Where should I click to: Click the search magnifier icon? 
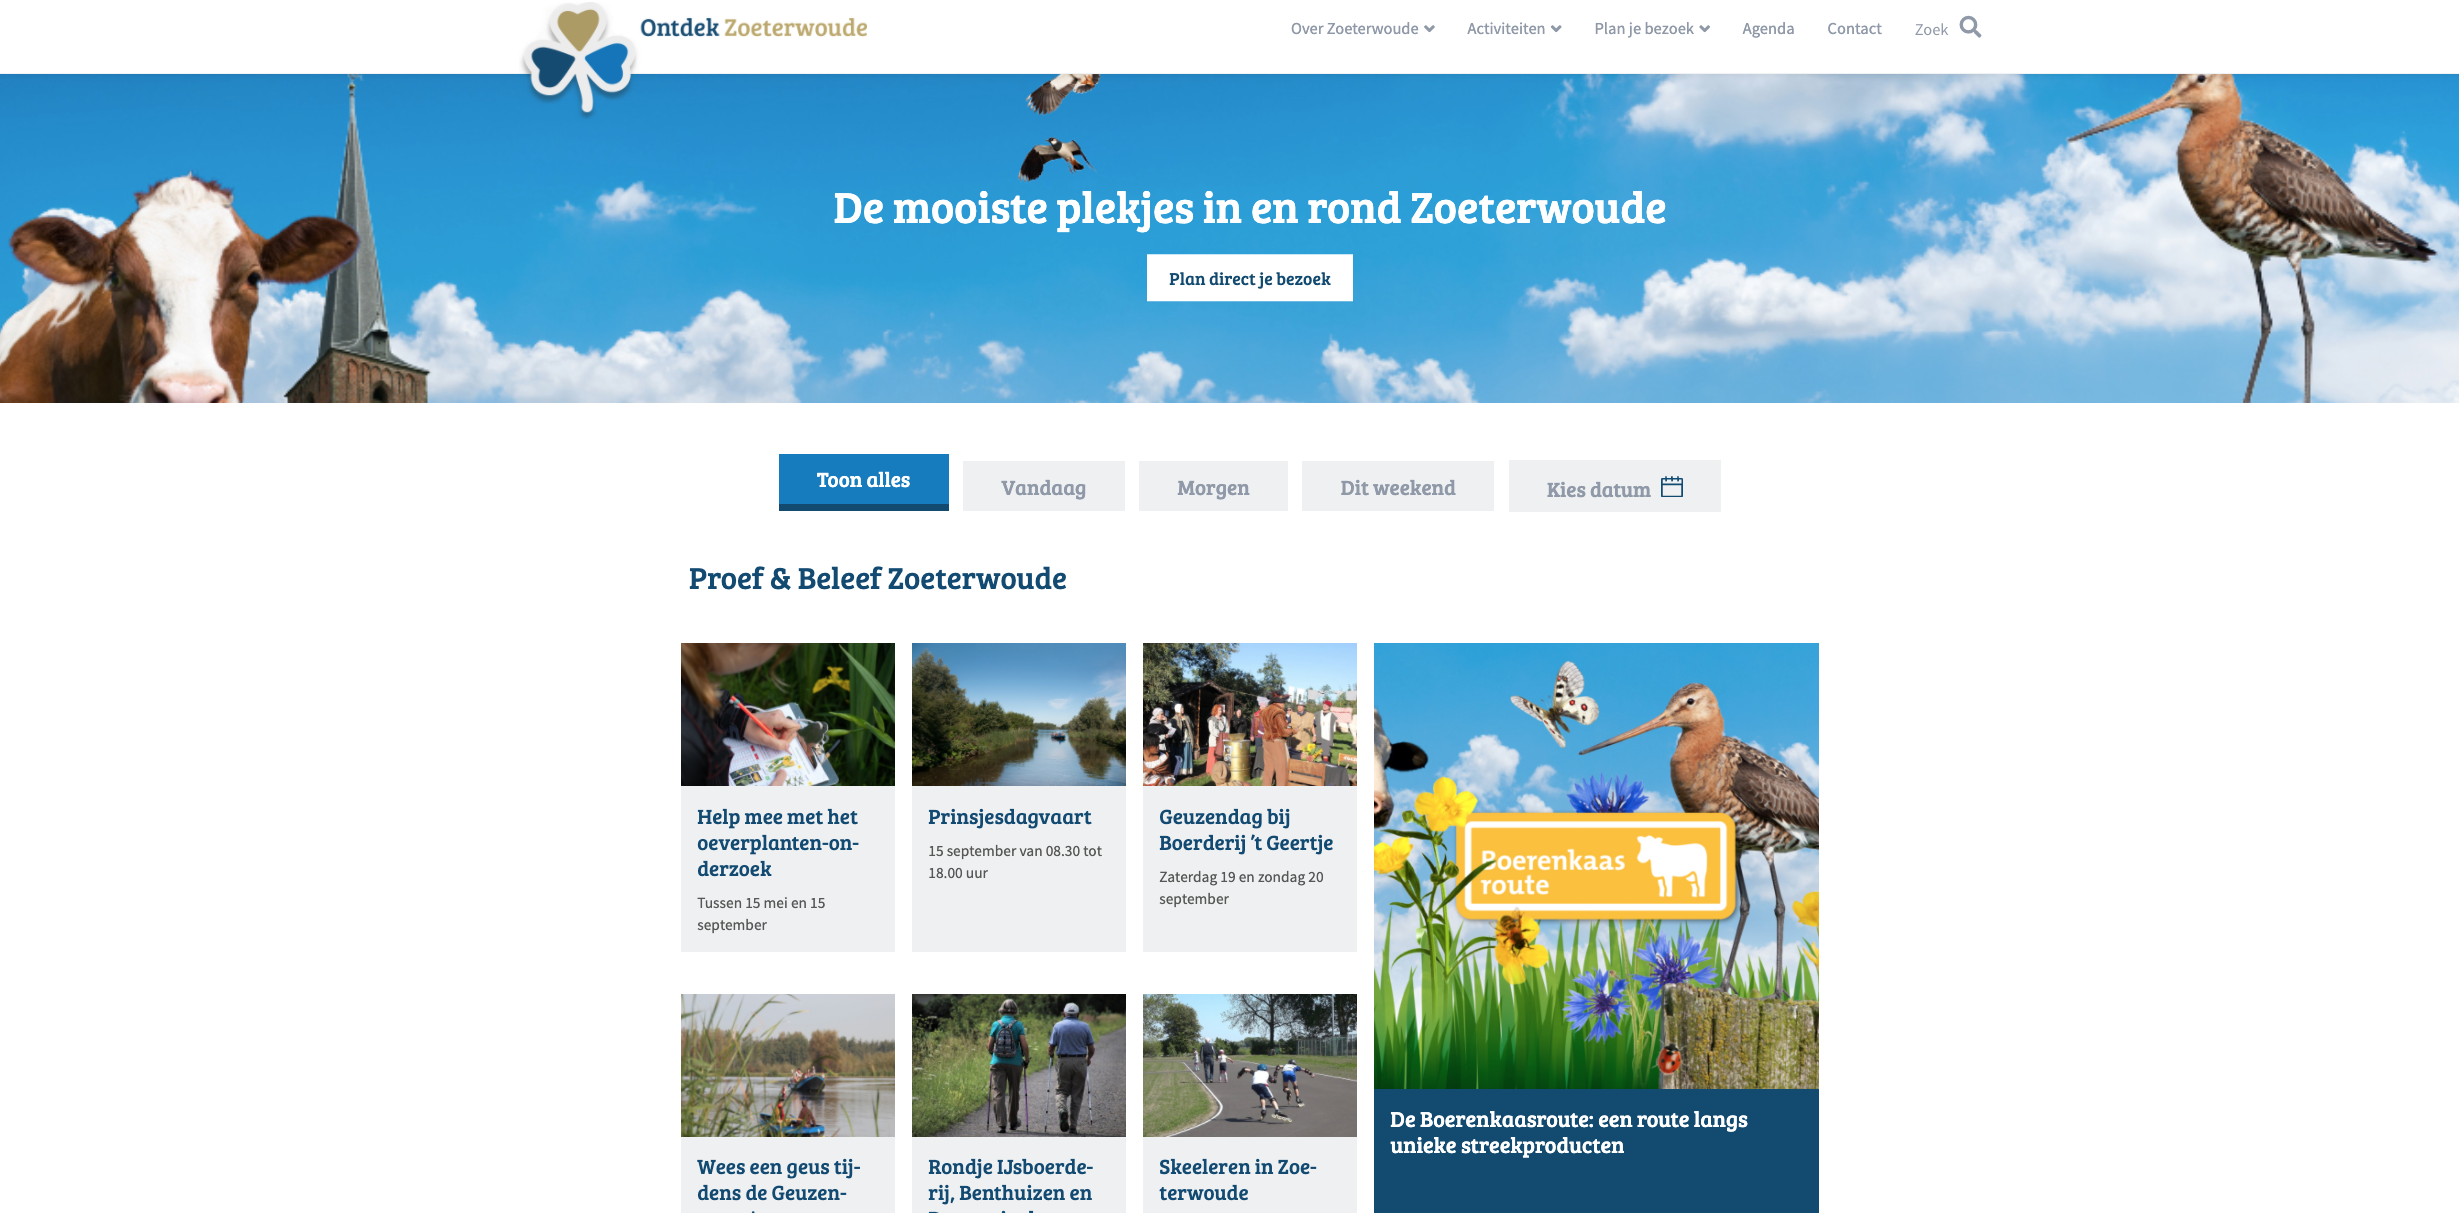pyautogui.click(x=1970, y=27)
